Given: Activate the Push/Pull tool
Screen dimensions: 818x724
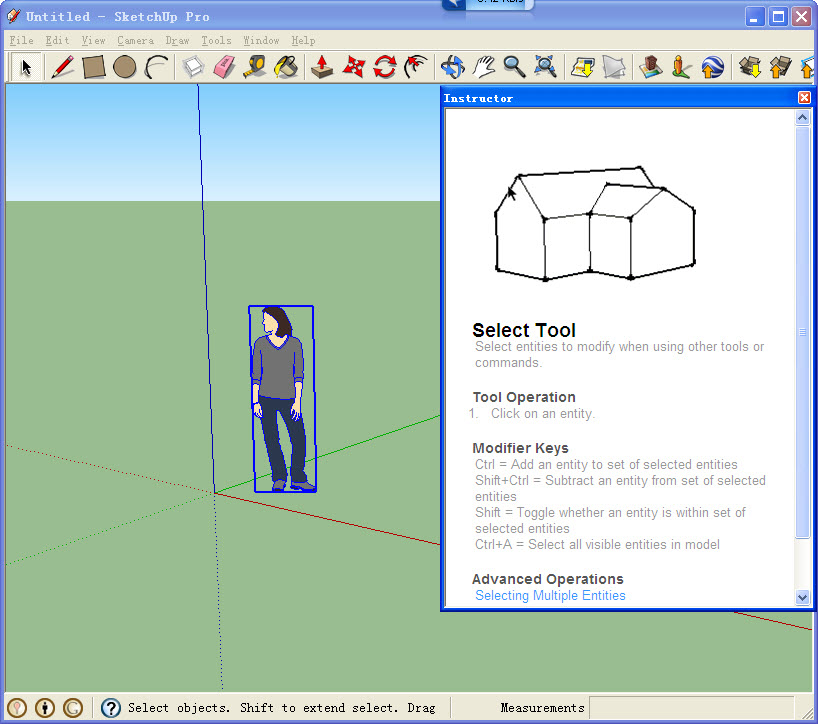Looking at the screenshot, I should pos(322,67).
